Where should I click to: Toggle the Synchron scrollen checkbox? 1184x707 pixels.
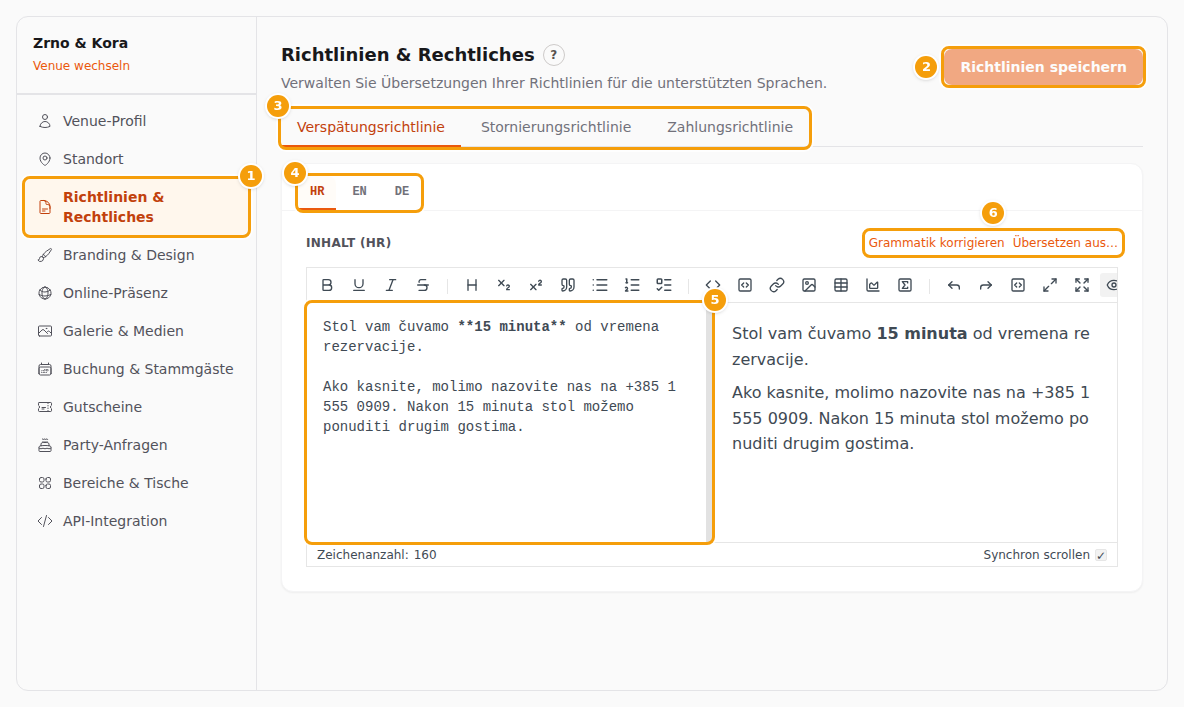pos(1101,555)
